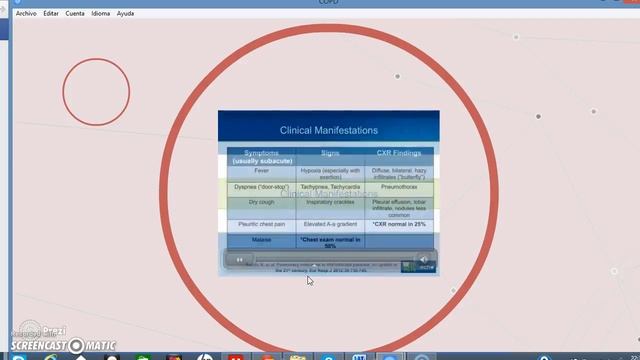Click the 'Inspiratory crackles' cell
The height and width of the screenshot is (360, 640).
pyautogui.click(x=330, y=208)
